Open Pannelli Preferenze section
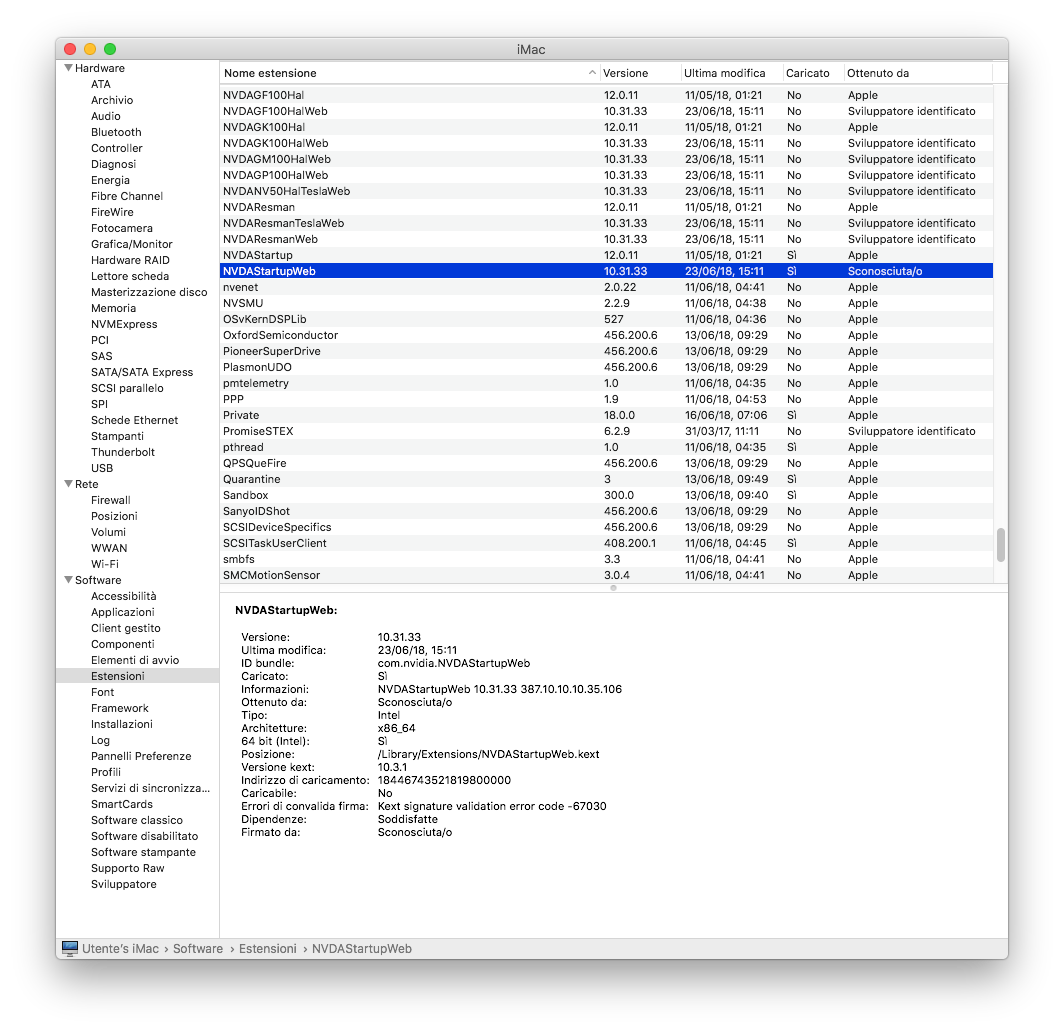Viewport: 1064px width, 1033px height. tap(141, 756)
